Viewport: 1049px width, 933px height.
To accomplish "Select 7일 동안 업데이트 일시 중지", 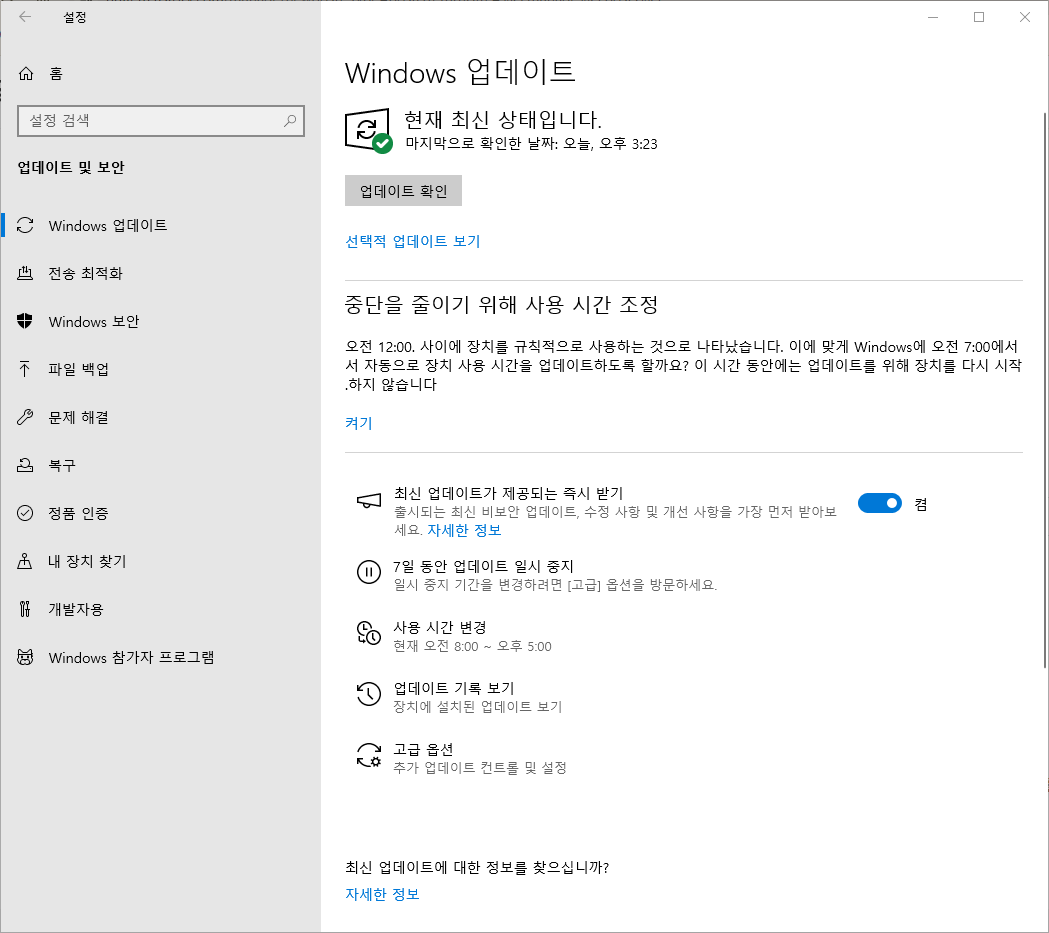I will coord(483,566).
